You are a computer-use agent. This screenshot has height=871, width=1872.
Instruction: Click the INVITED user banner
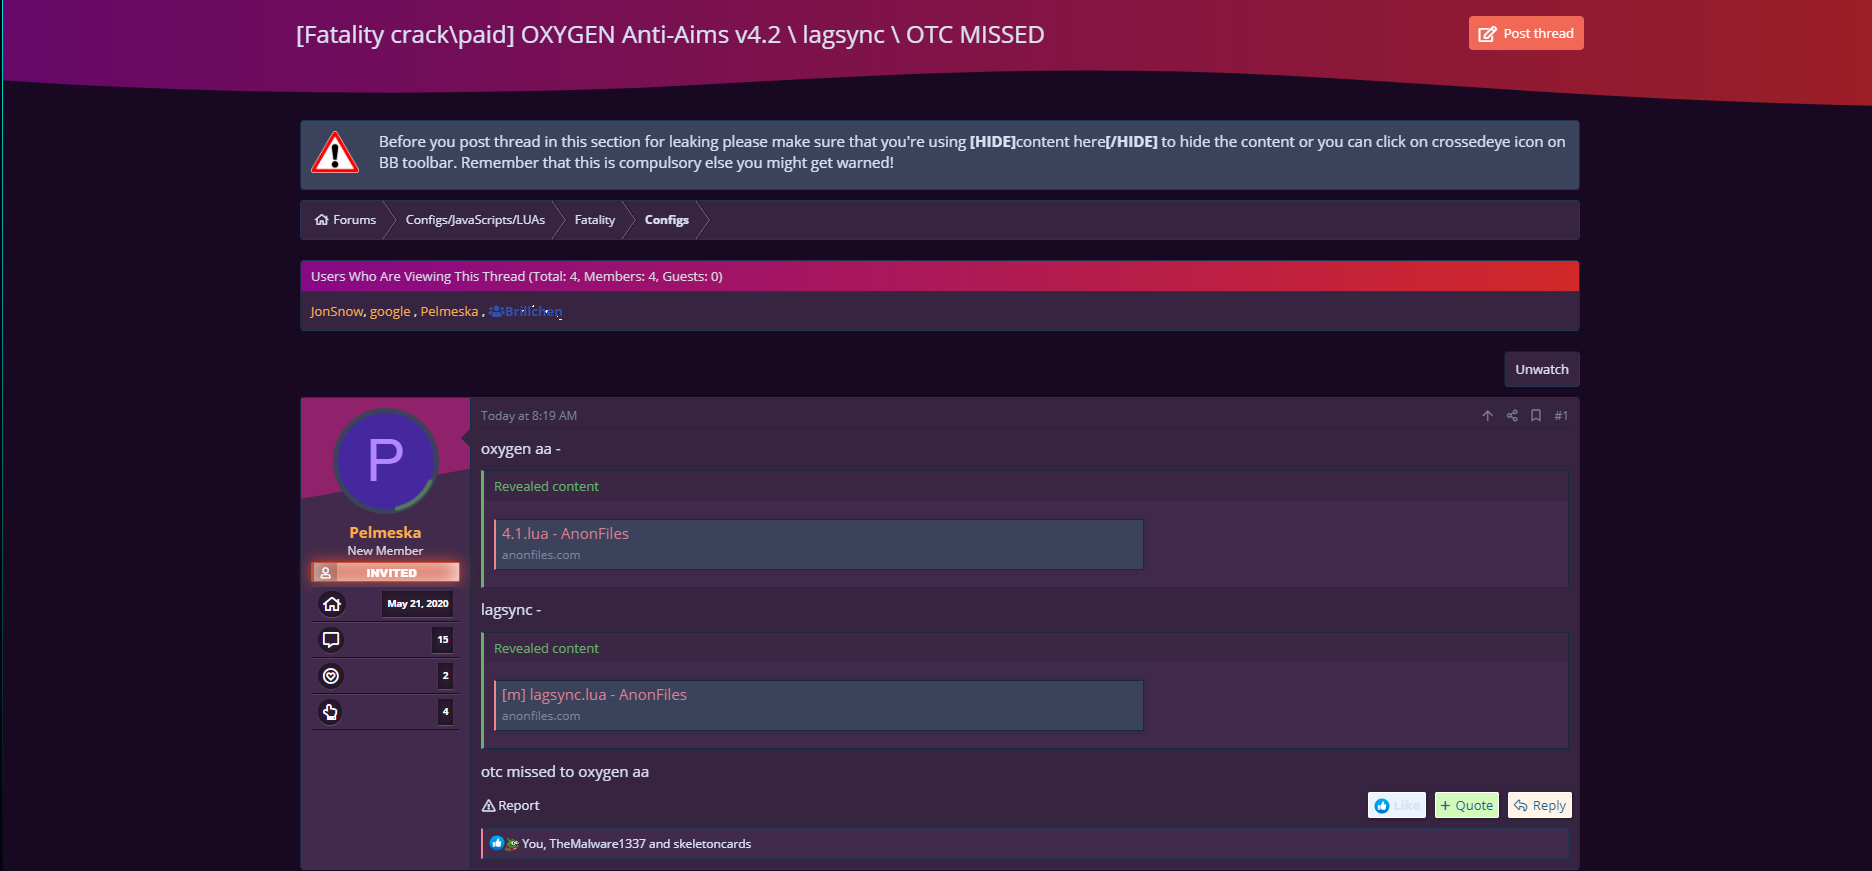[x=385, y=573]
